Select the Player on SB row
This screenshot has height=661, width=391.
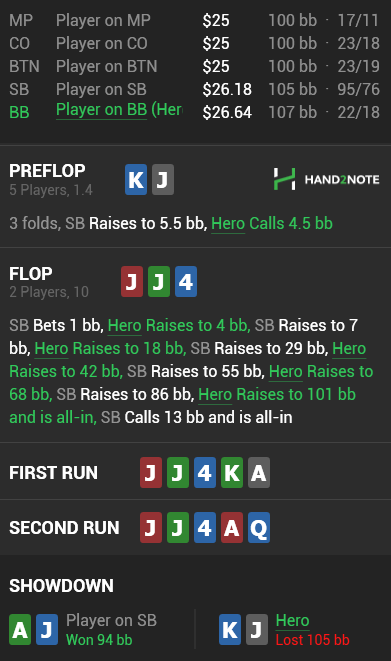point(195,89)
